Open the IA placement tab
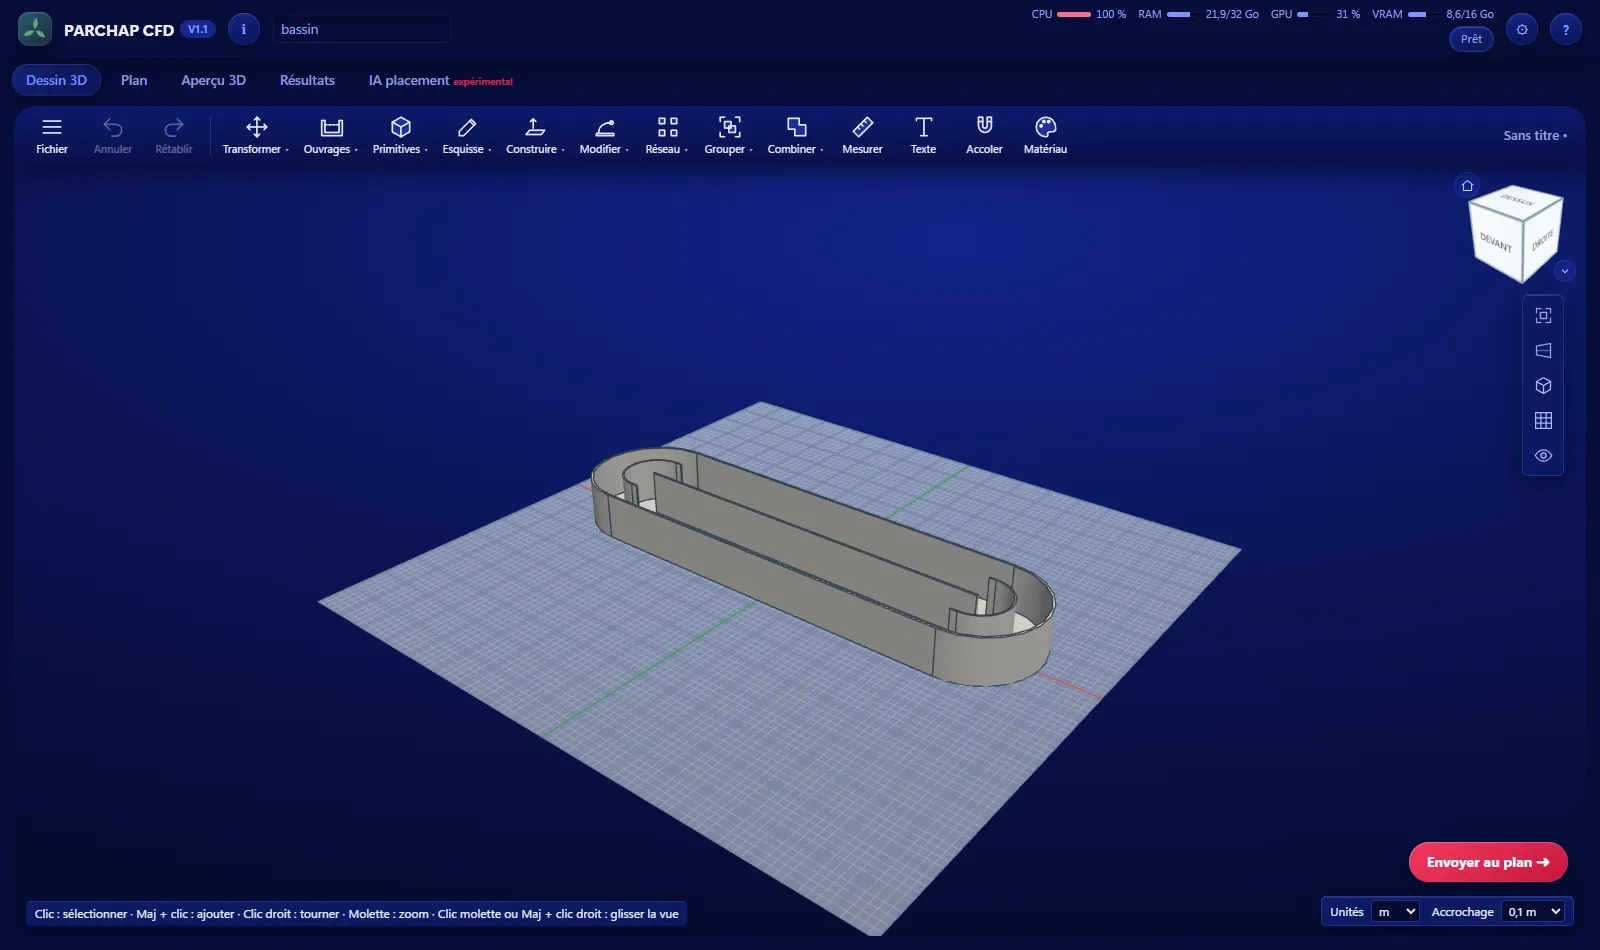The height and width of the screenshot is (950, 1600). click(440, 80)
